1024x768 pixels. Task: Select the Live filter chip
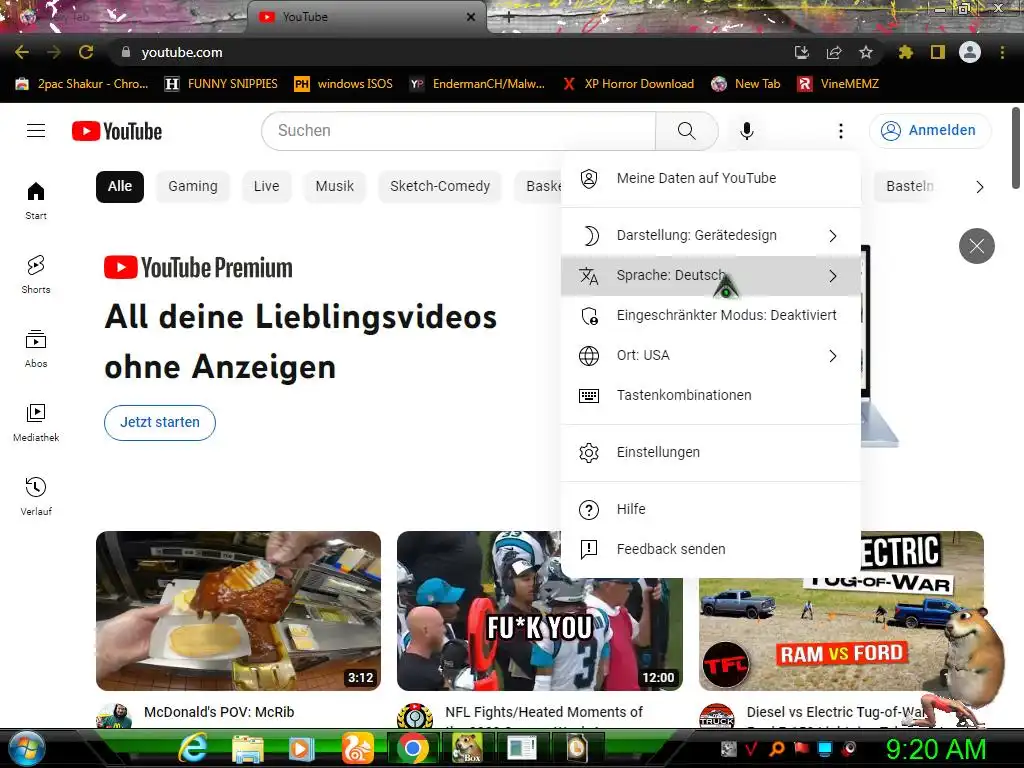(x=266, y=186)
